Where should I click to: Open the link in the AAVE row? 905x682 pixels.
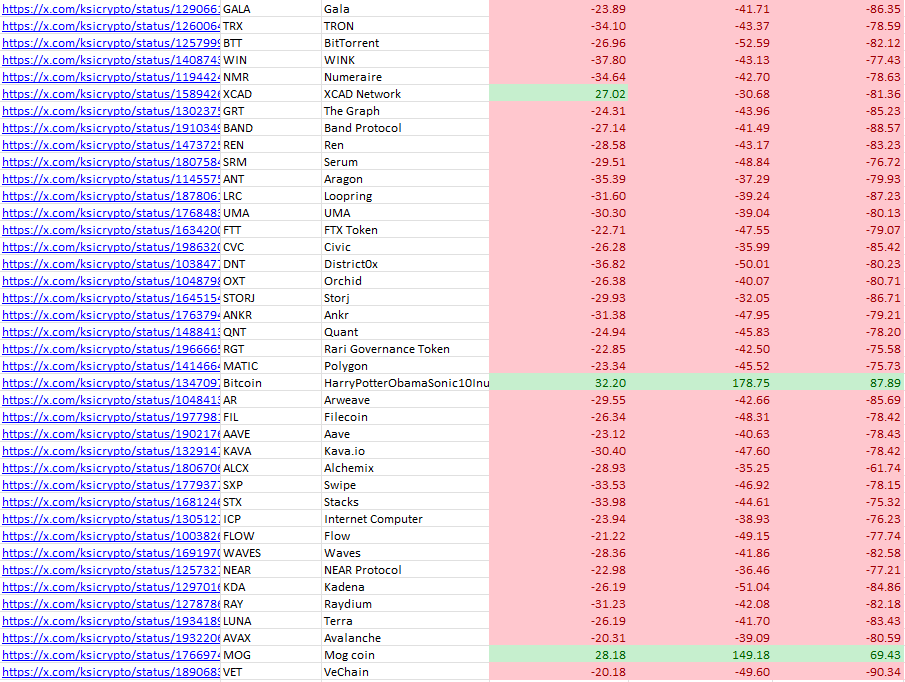[x=111, y=434]
